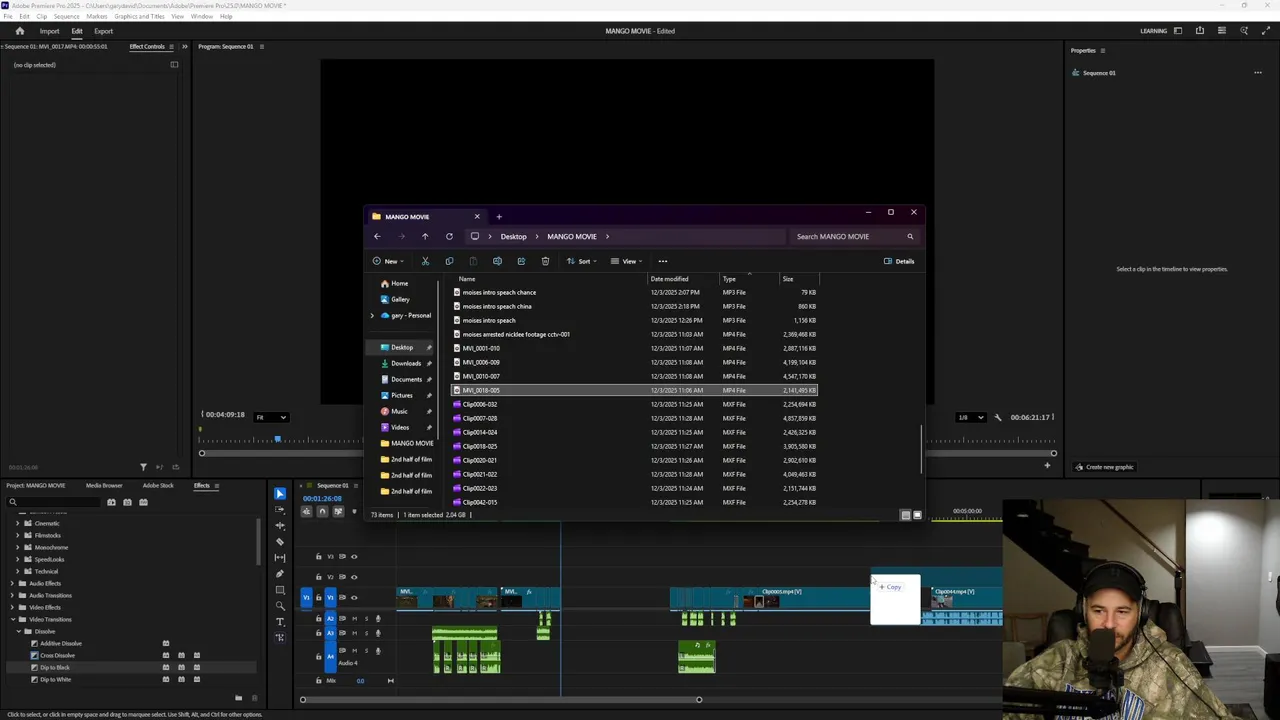Viewport: 1280px width, 720px height.
Task: Toggle V1 source patching button
Action: pos(307,598)
